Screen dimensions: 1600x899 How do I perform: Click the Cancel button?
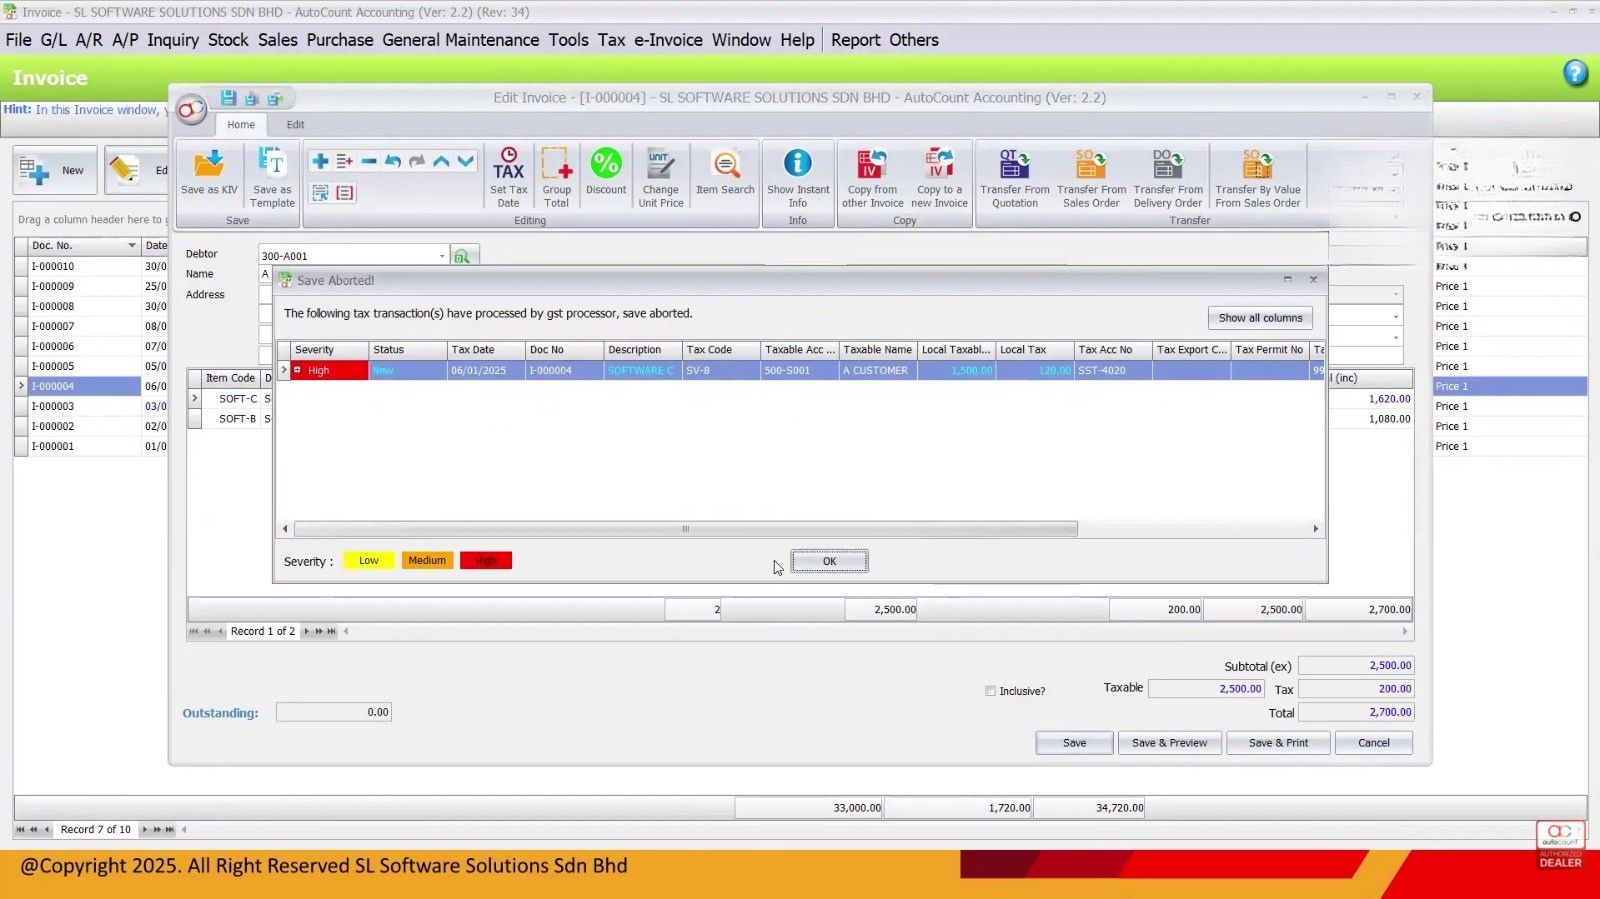pyautogui.click(x=1373, y=743)
